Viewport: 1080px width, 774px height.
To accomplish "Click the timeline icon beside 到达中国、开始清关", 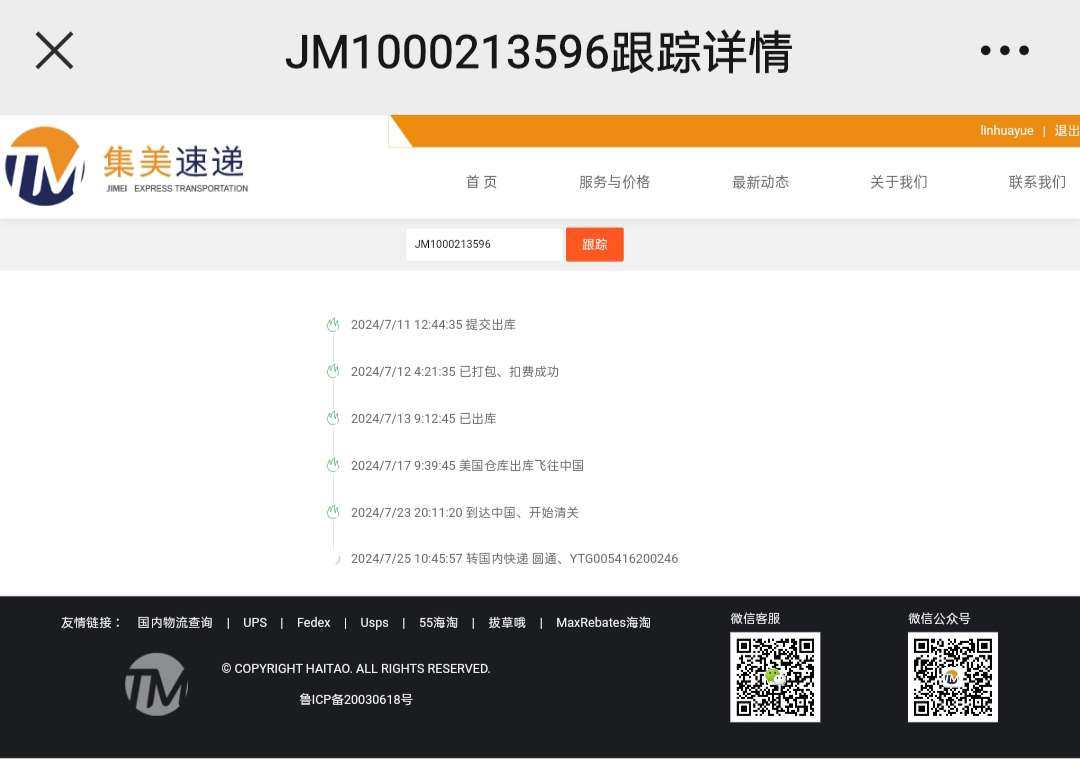I will click(x=332, y=512).
